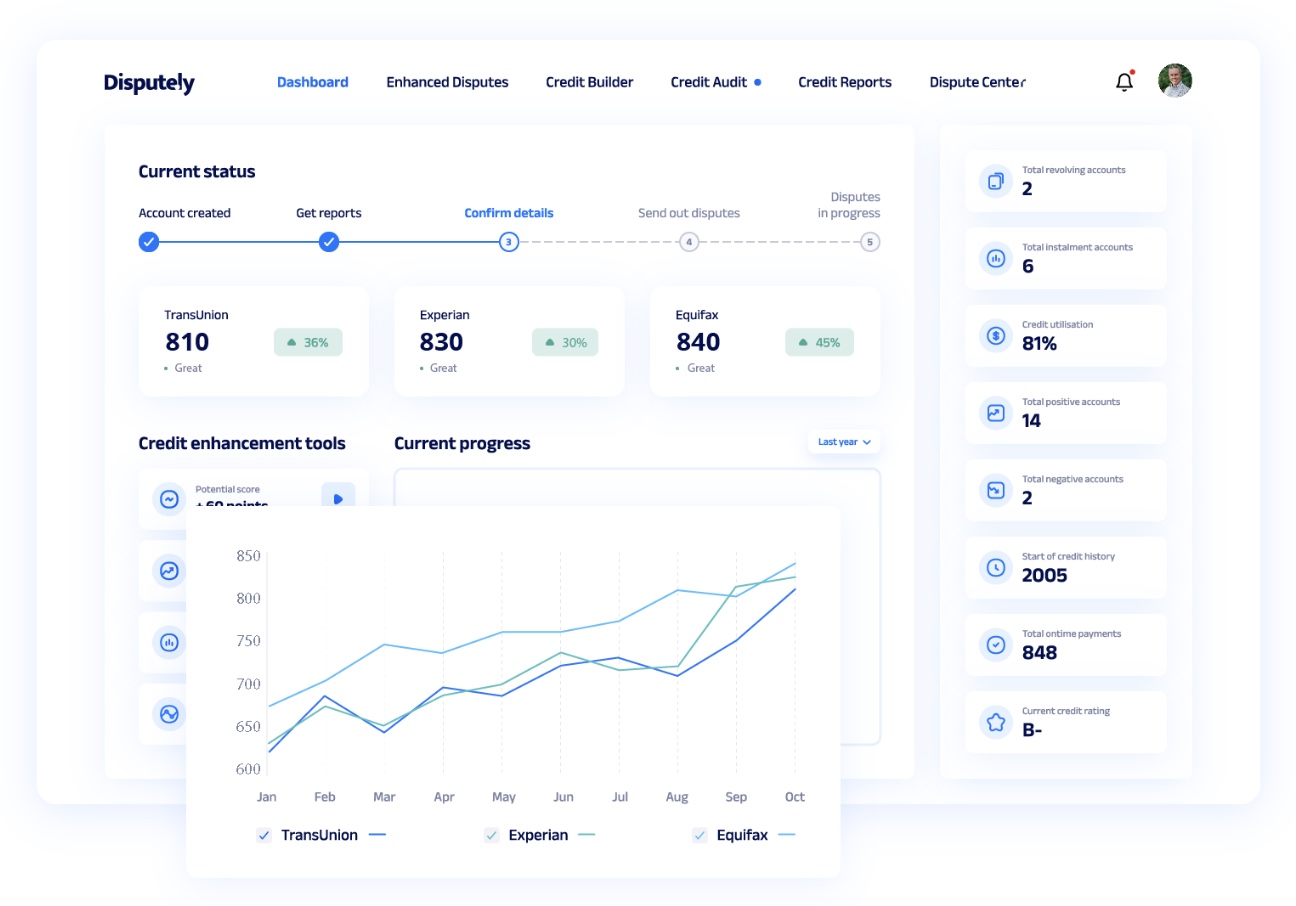The image size is (1296, 906).
Task: Click the positive accounts value 14
Action: (1031, 421)
